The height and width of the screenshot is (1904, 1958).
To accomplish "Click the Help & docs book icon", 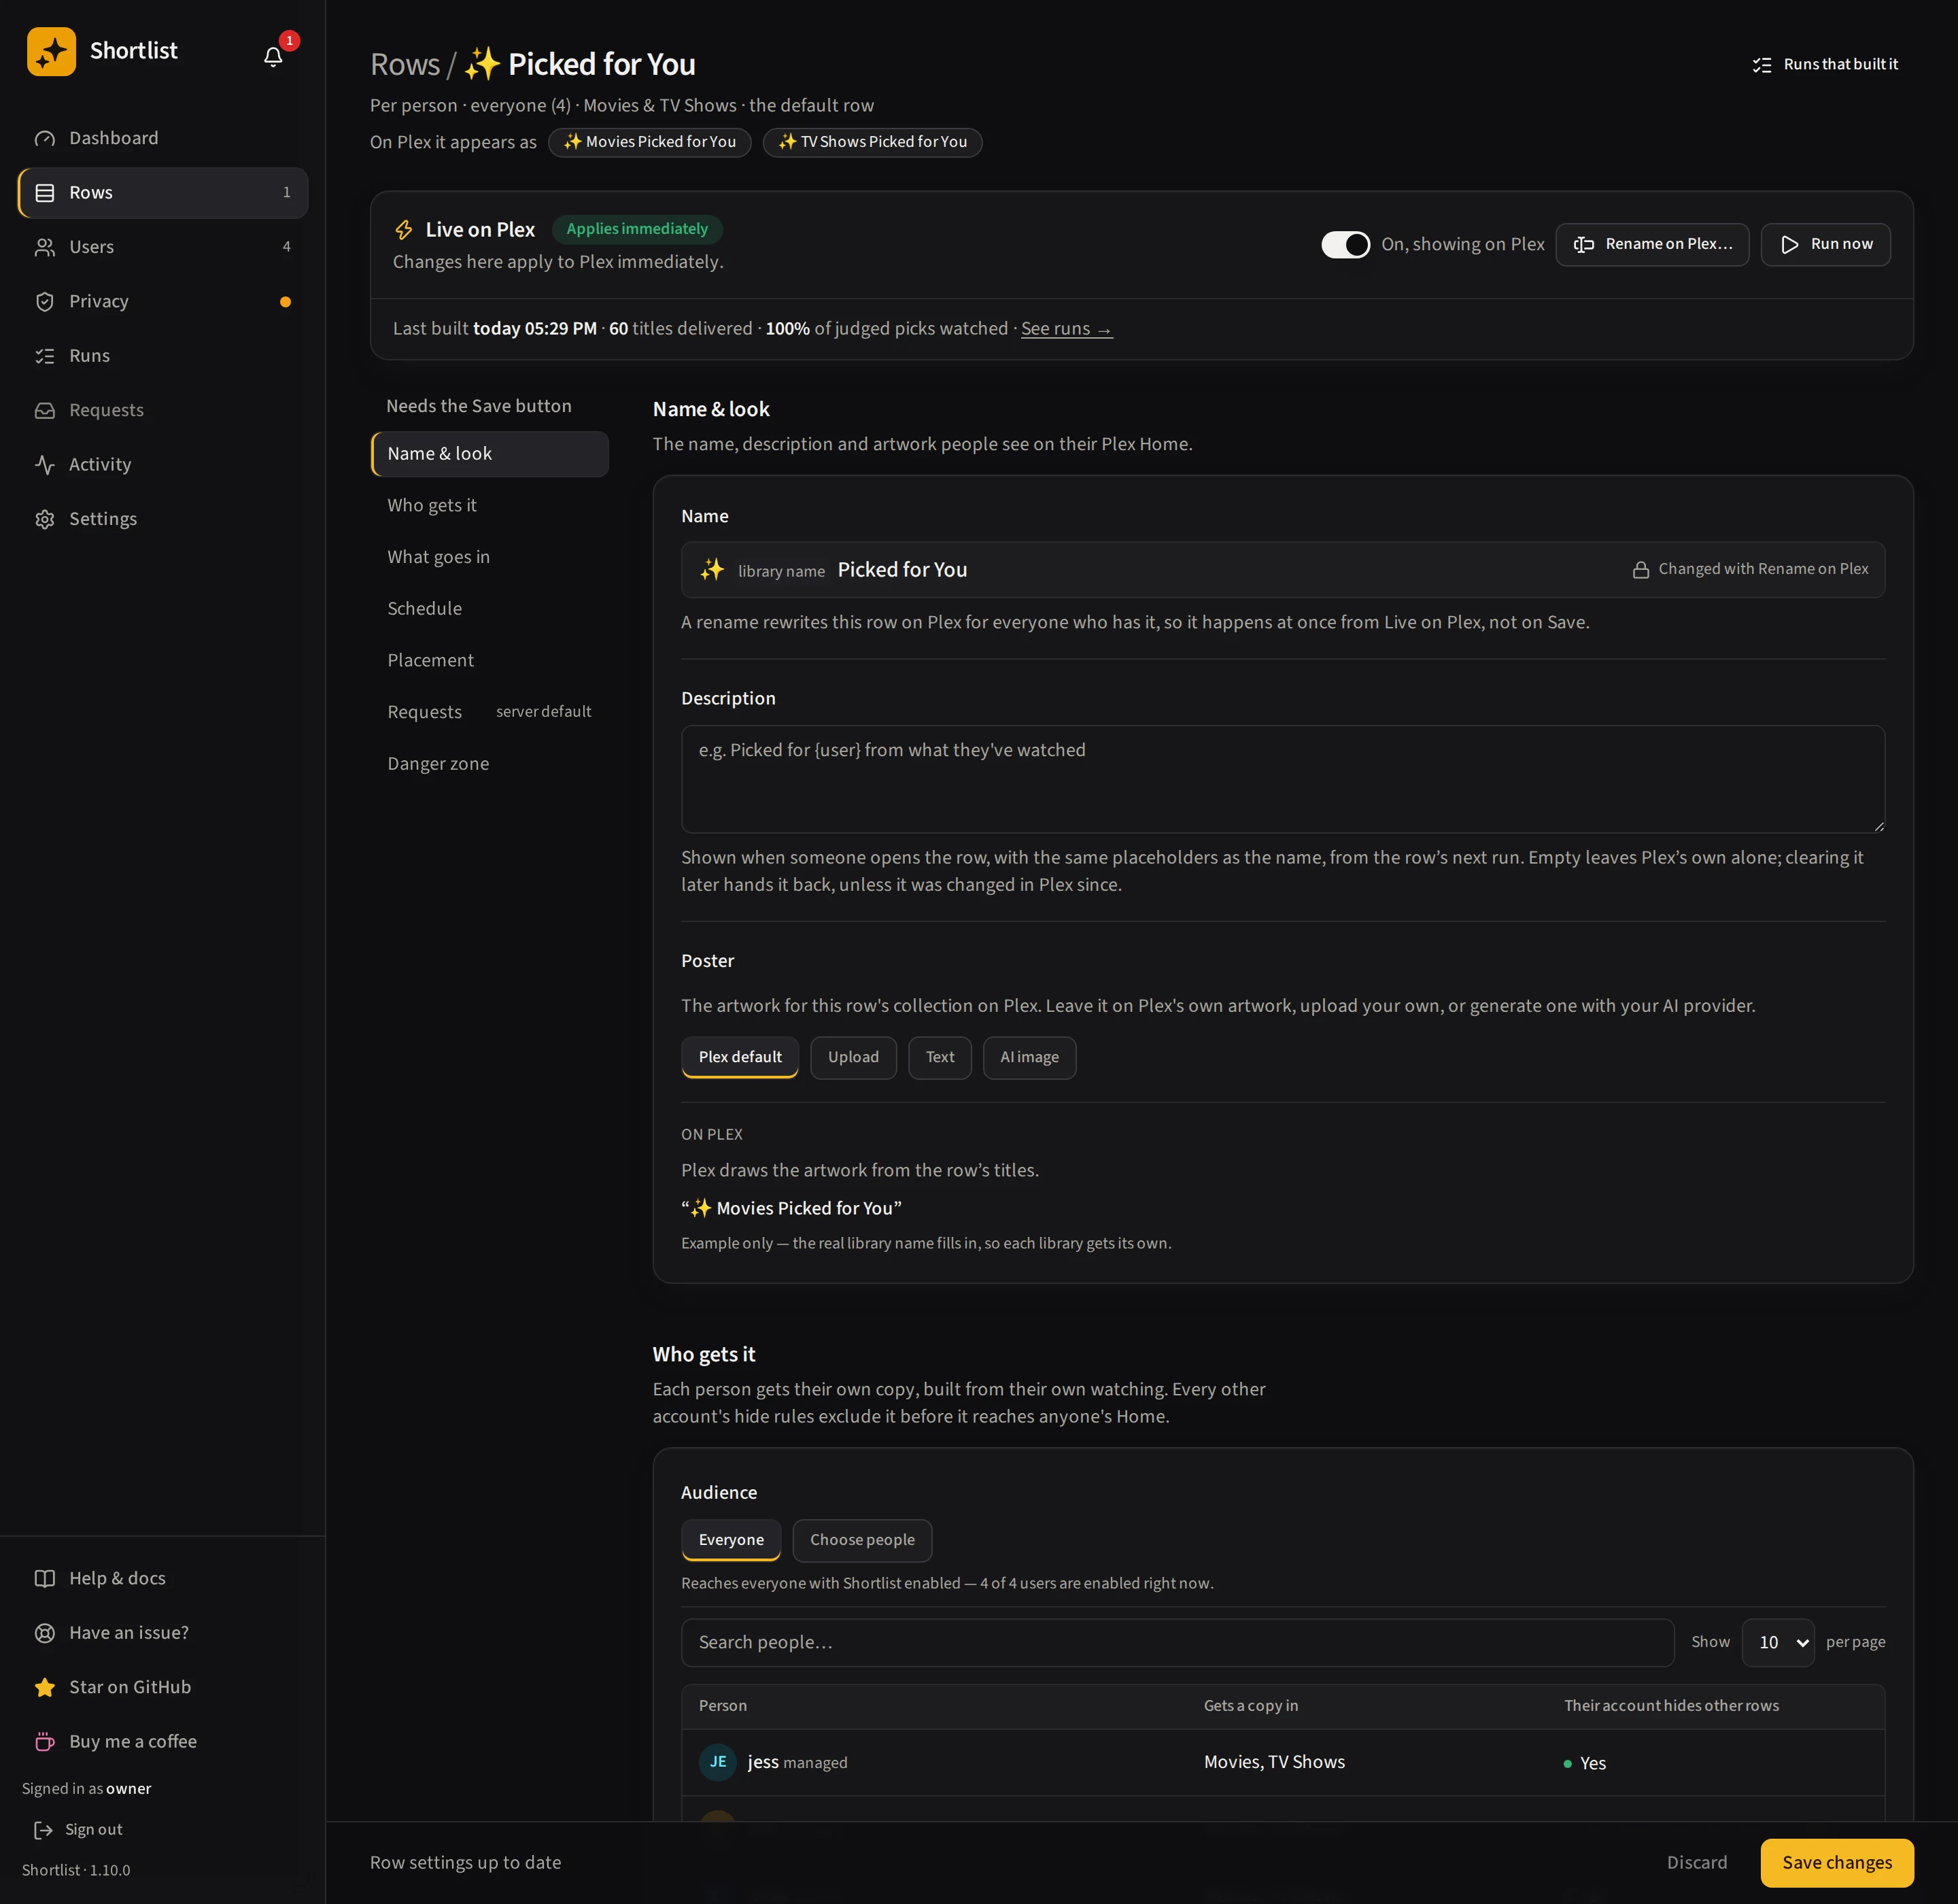I will point(45,1578).
